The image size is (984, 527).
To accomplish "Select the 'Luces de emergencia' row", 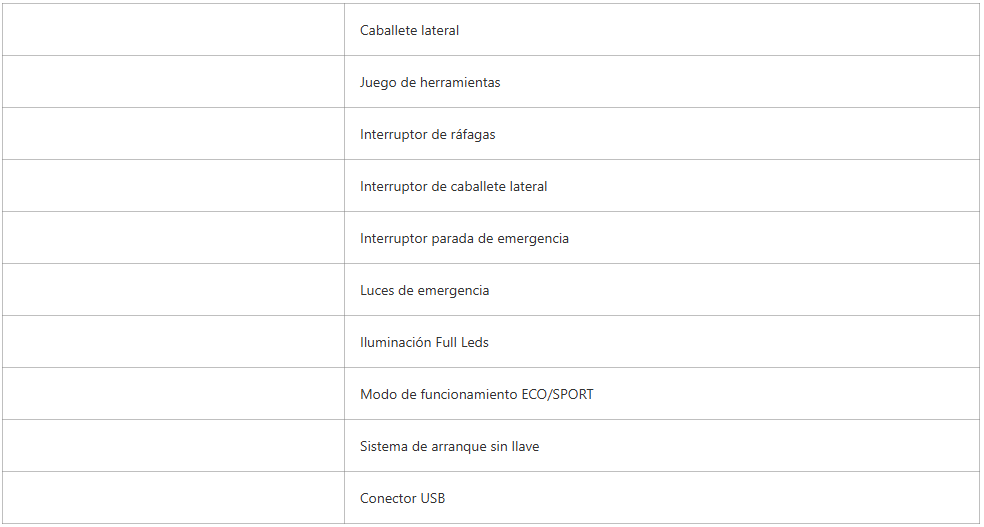I will [x=425, y=290].
